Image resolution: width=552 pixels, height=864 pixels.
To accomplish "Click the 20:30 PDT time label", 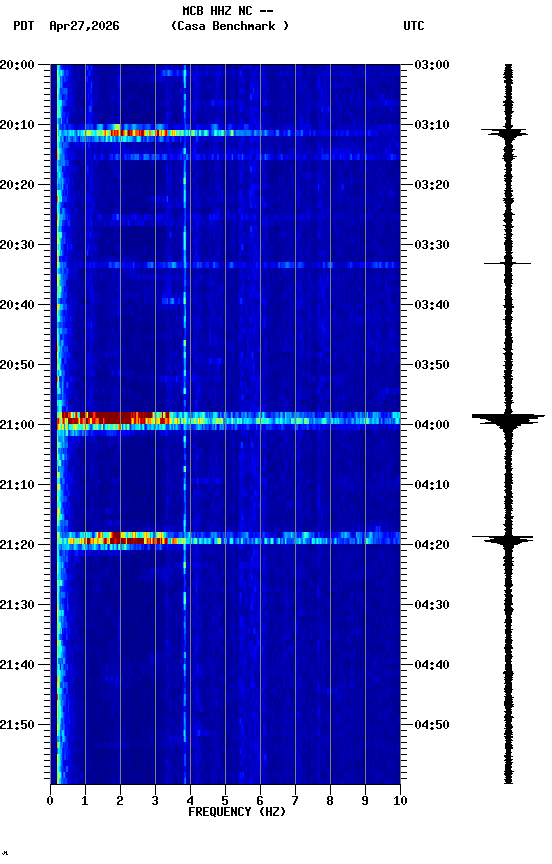I will (x=17, y=245).
